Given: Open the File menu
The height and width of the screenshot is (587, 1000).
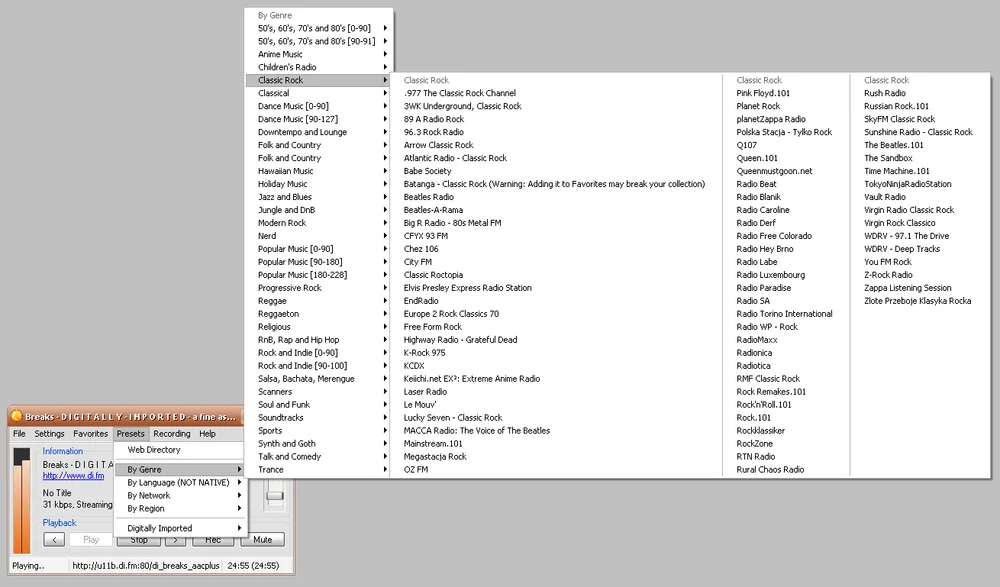Looking at the screenshot, I should [x=19, y=434].
